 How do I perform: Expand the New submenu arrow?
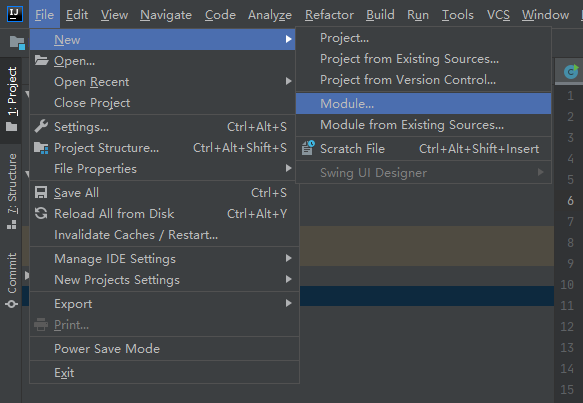tap(288, 39)
